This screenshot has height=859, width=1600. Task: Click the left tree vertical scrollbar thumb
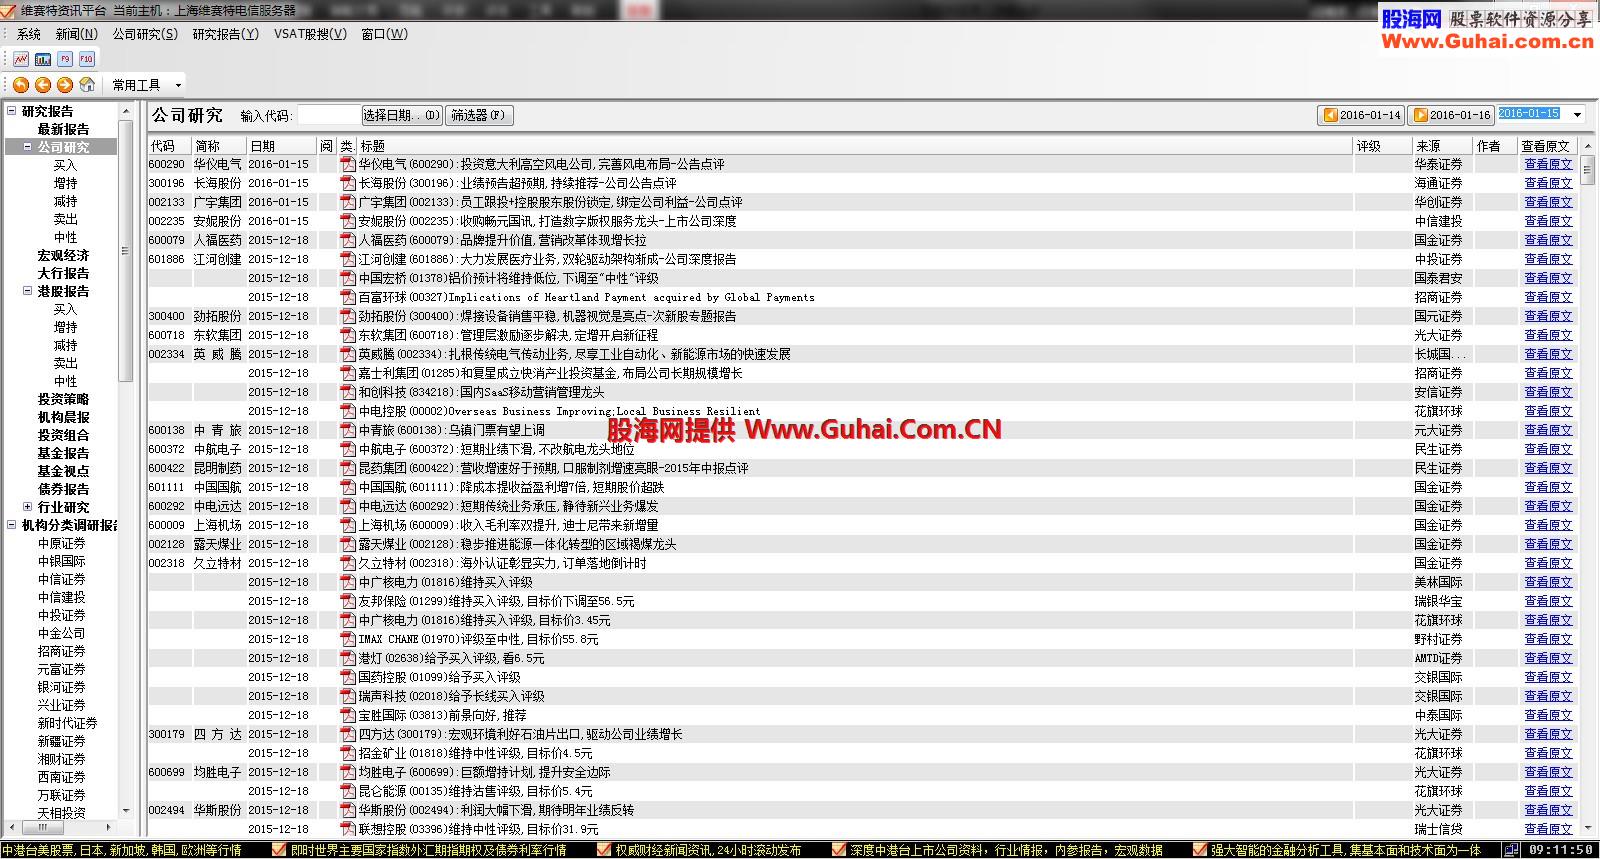click(125, 250)
